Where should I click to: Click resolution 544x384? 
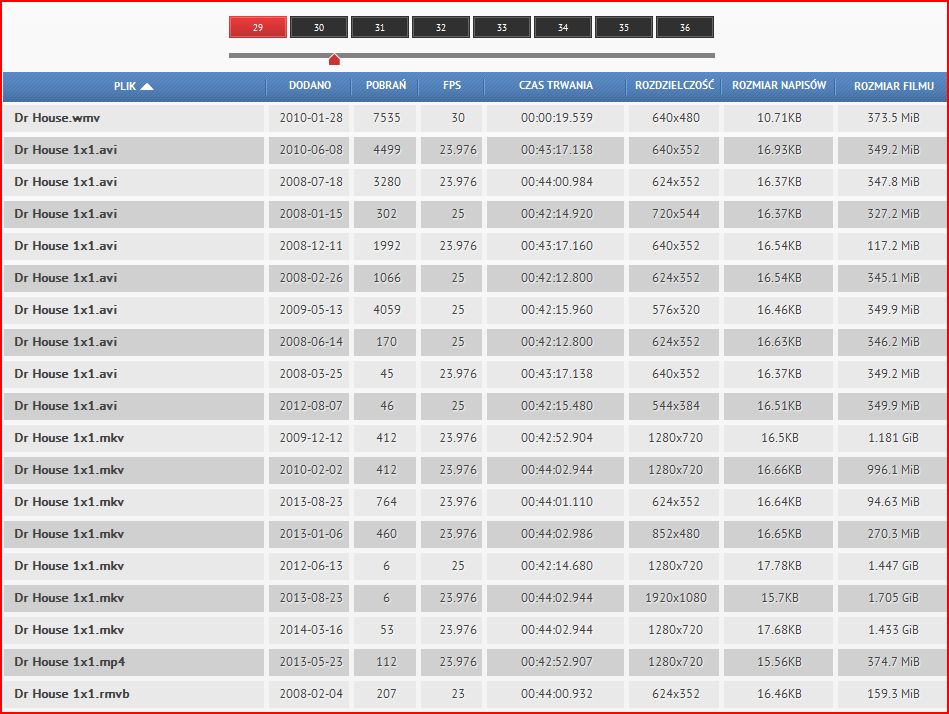click(x=675, y=406)
